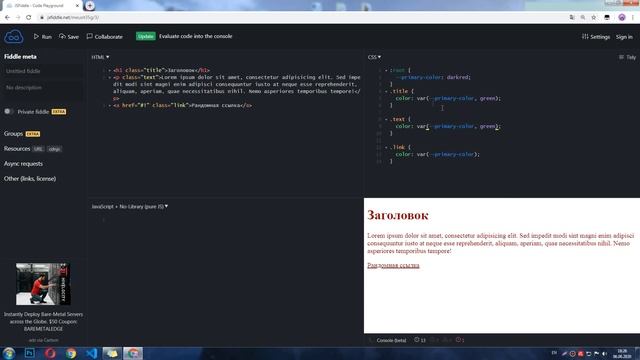Save the fiddle
The image size is (640, 360).
[x=69, y=37]
